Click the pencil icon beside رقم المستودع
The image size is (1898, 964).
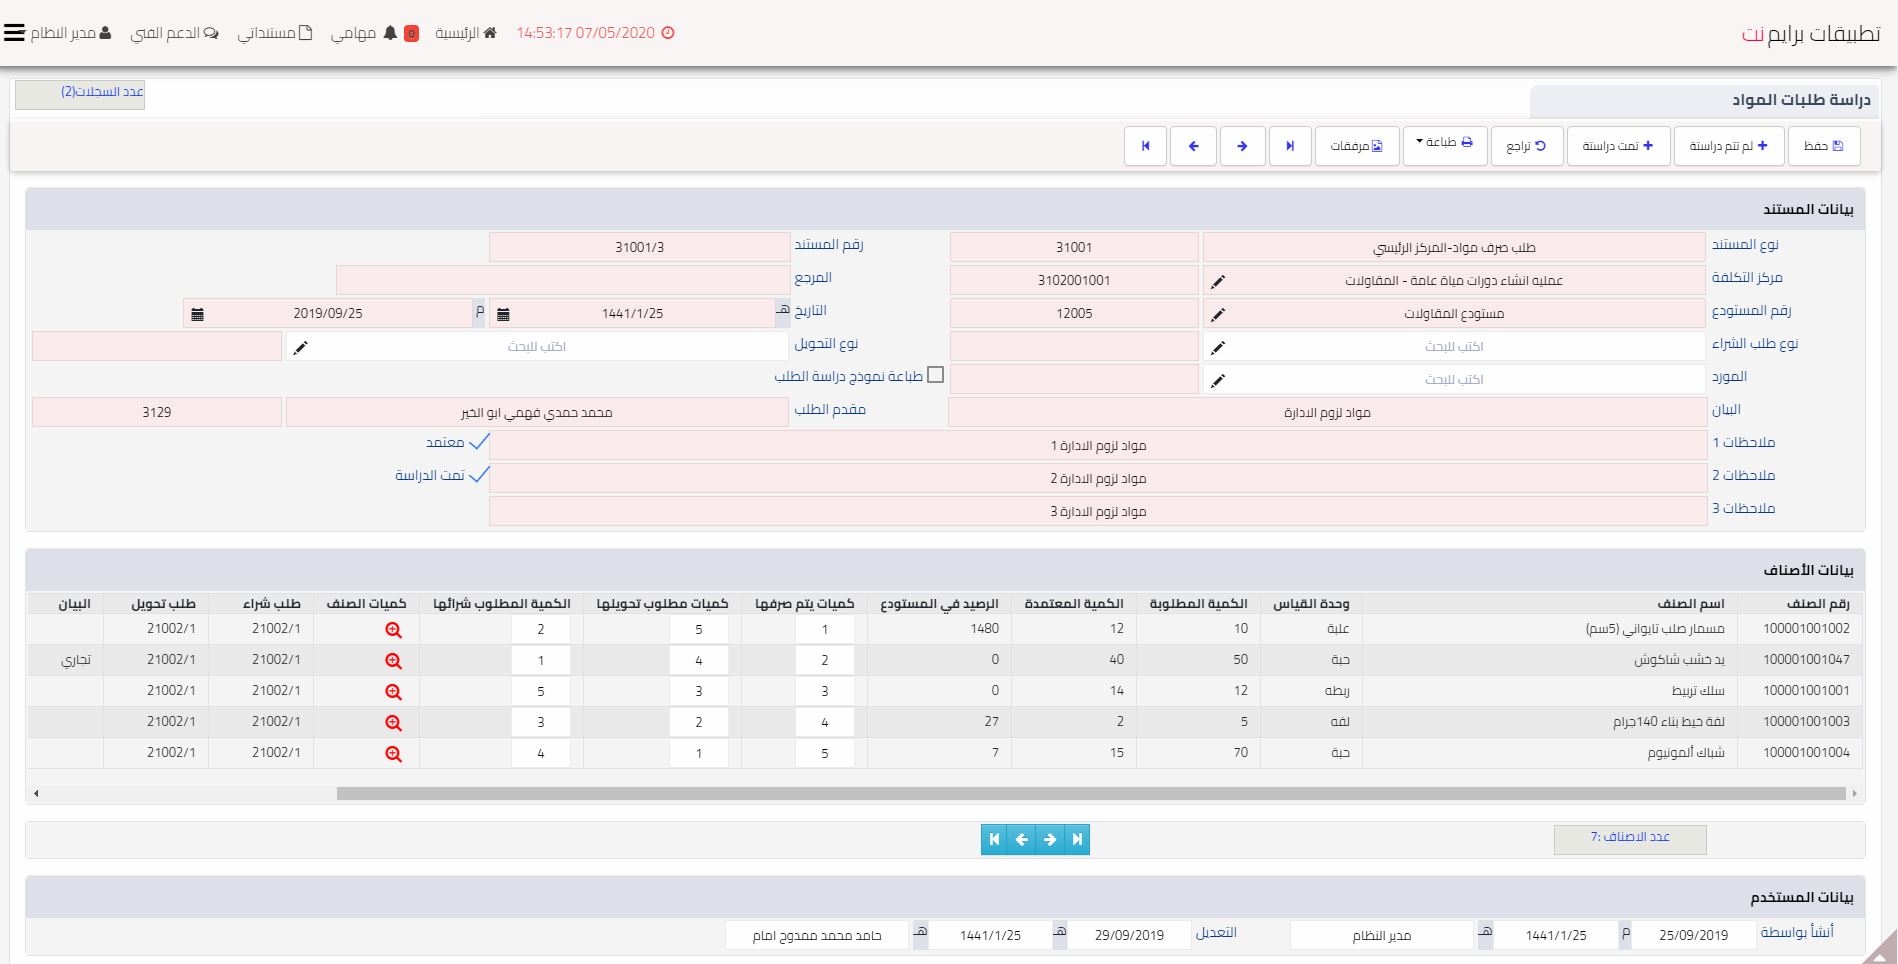pyautogui.click(x=1217, y=315)
